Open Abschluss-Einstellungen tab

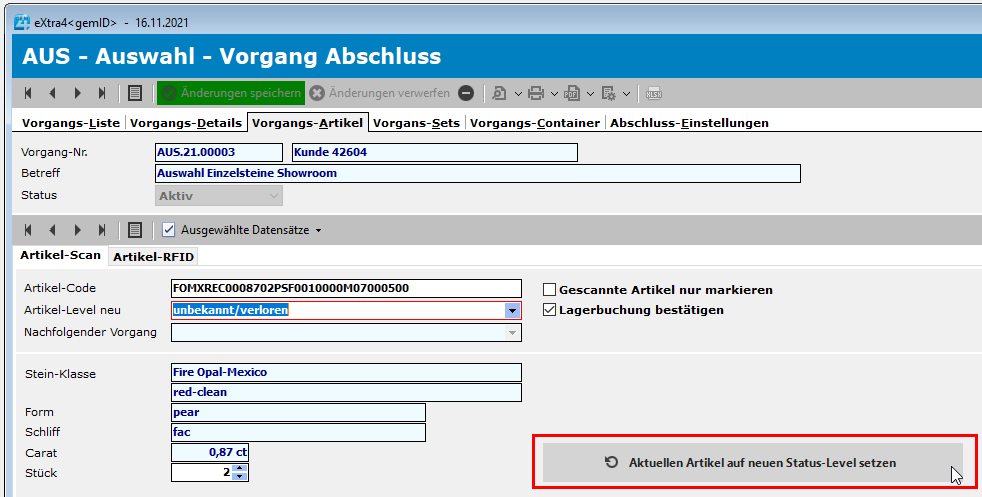pos(690,123)
